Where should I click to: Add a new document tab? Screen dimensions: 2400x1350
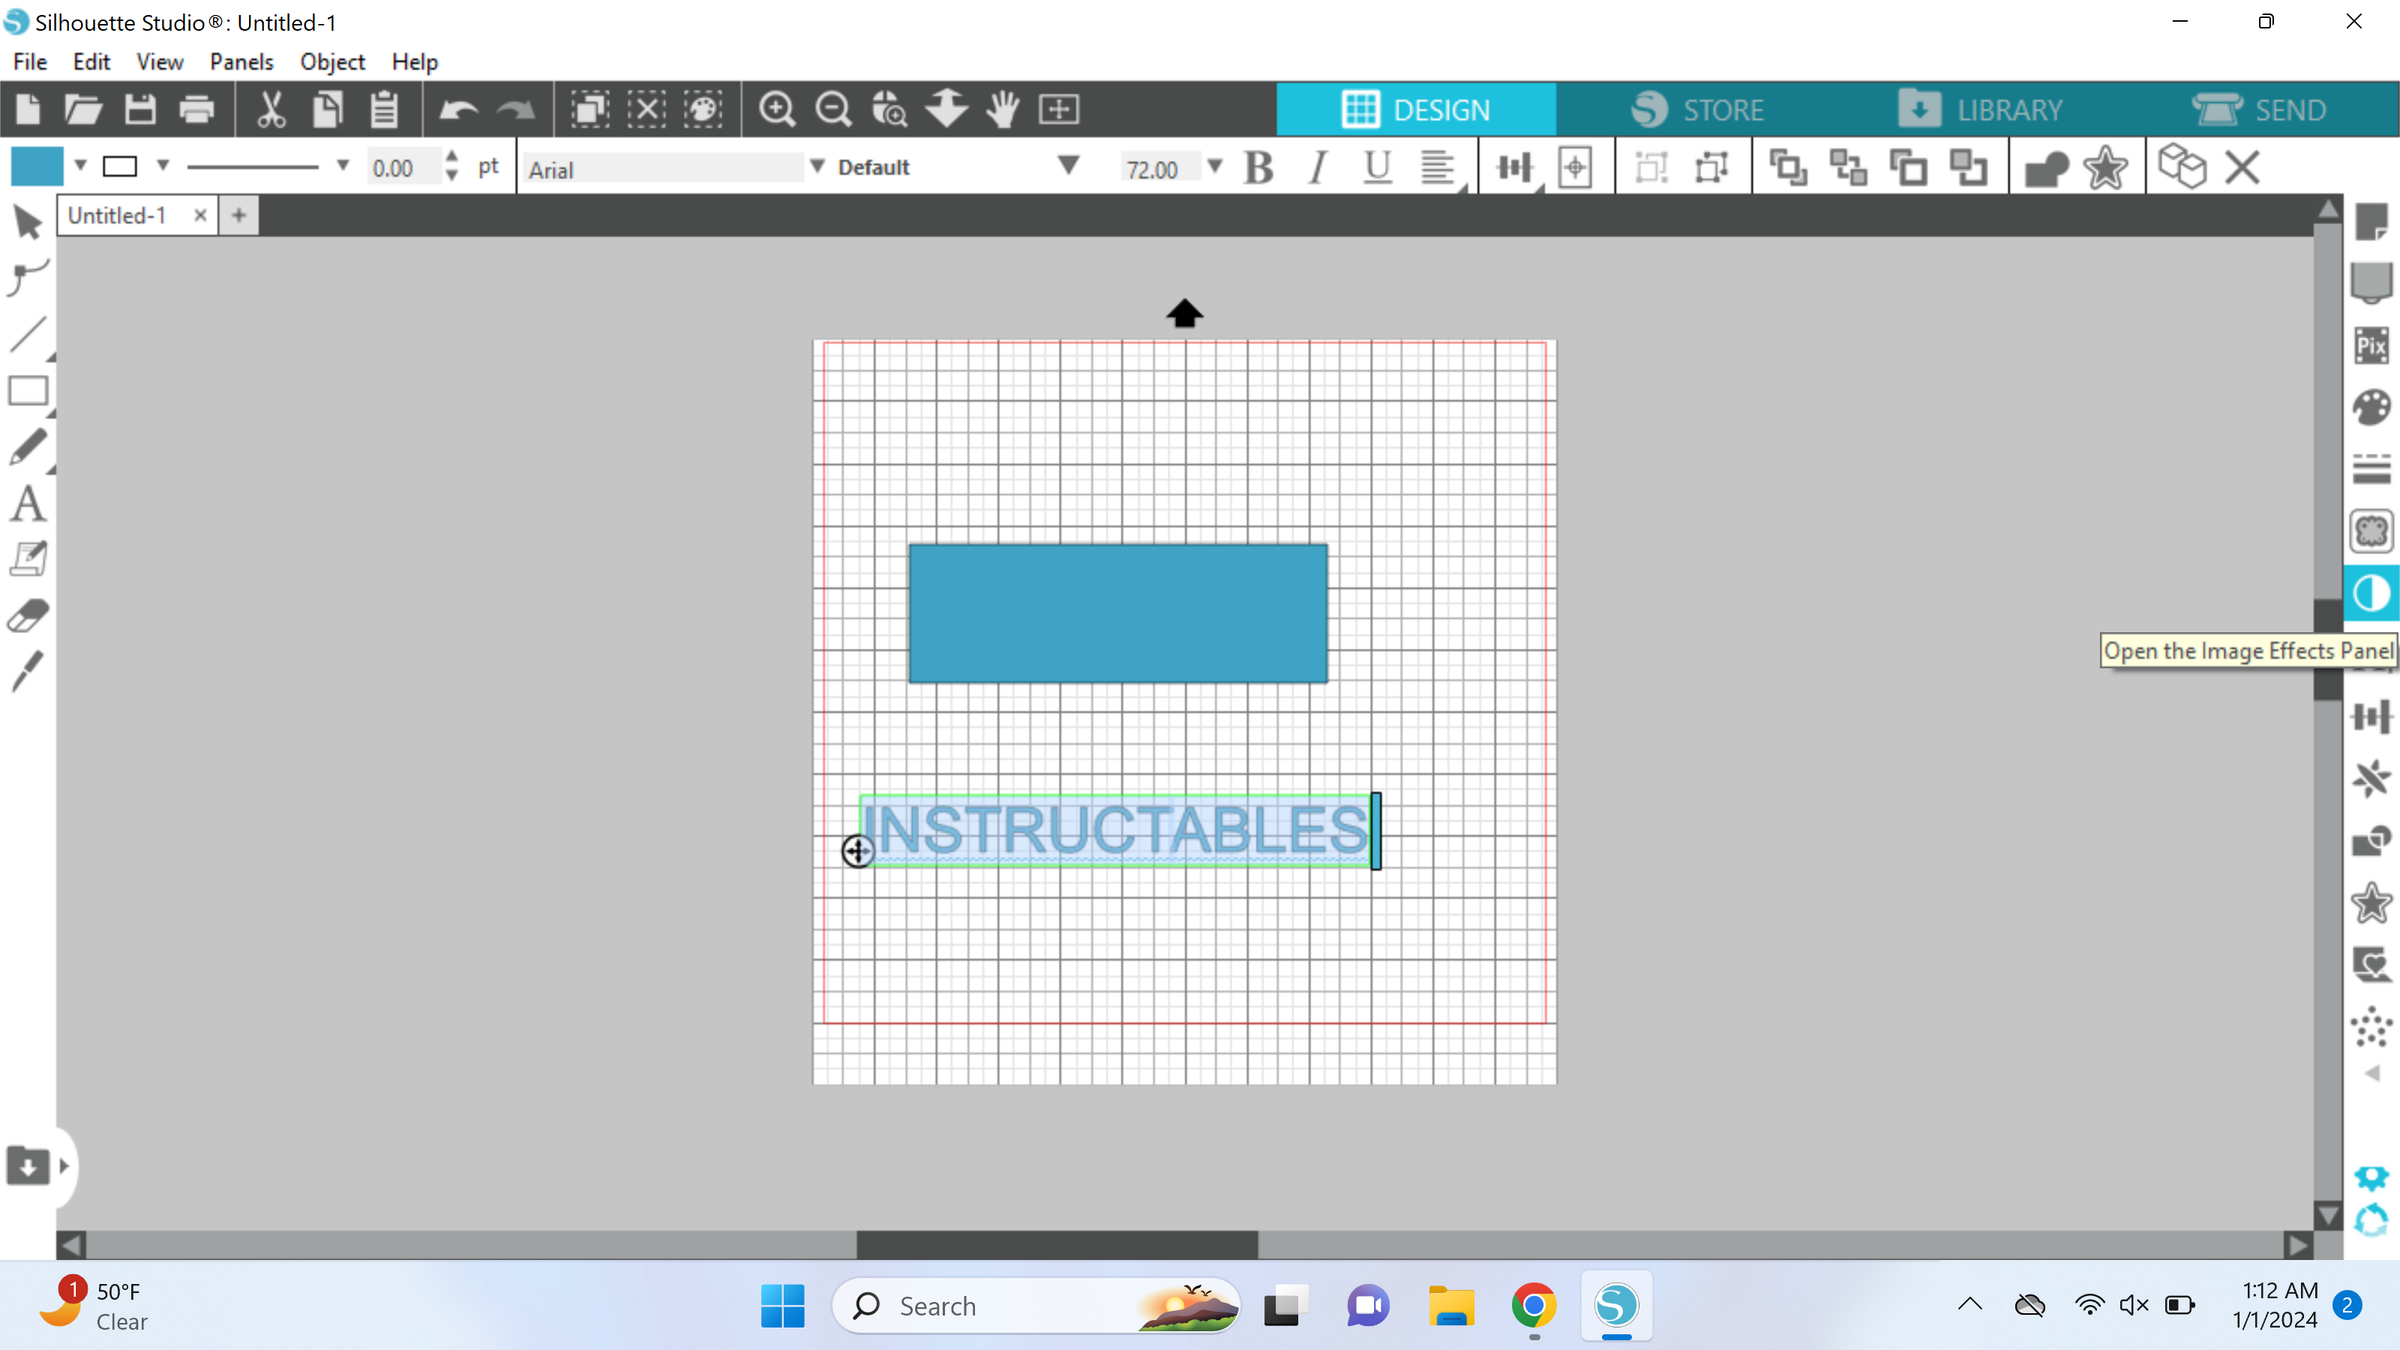238,215
